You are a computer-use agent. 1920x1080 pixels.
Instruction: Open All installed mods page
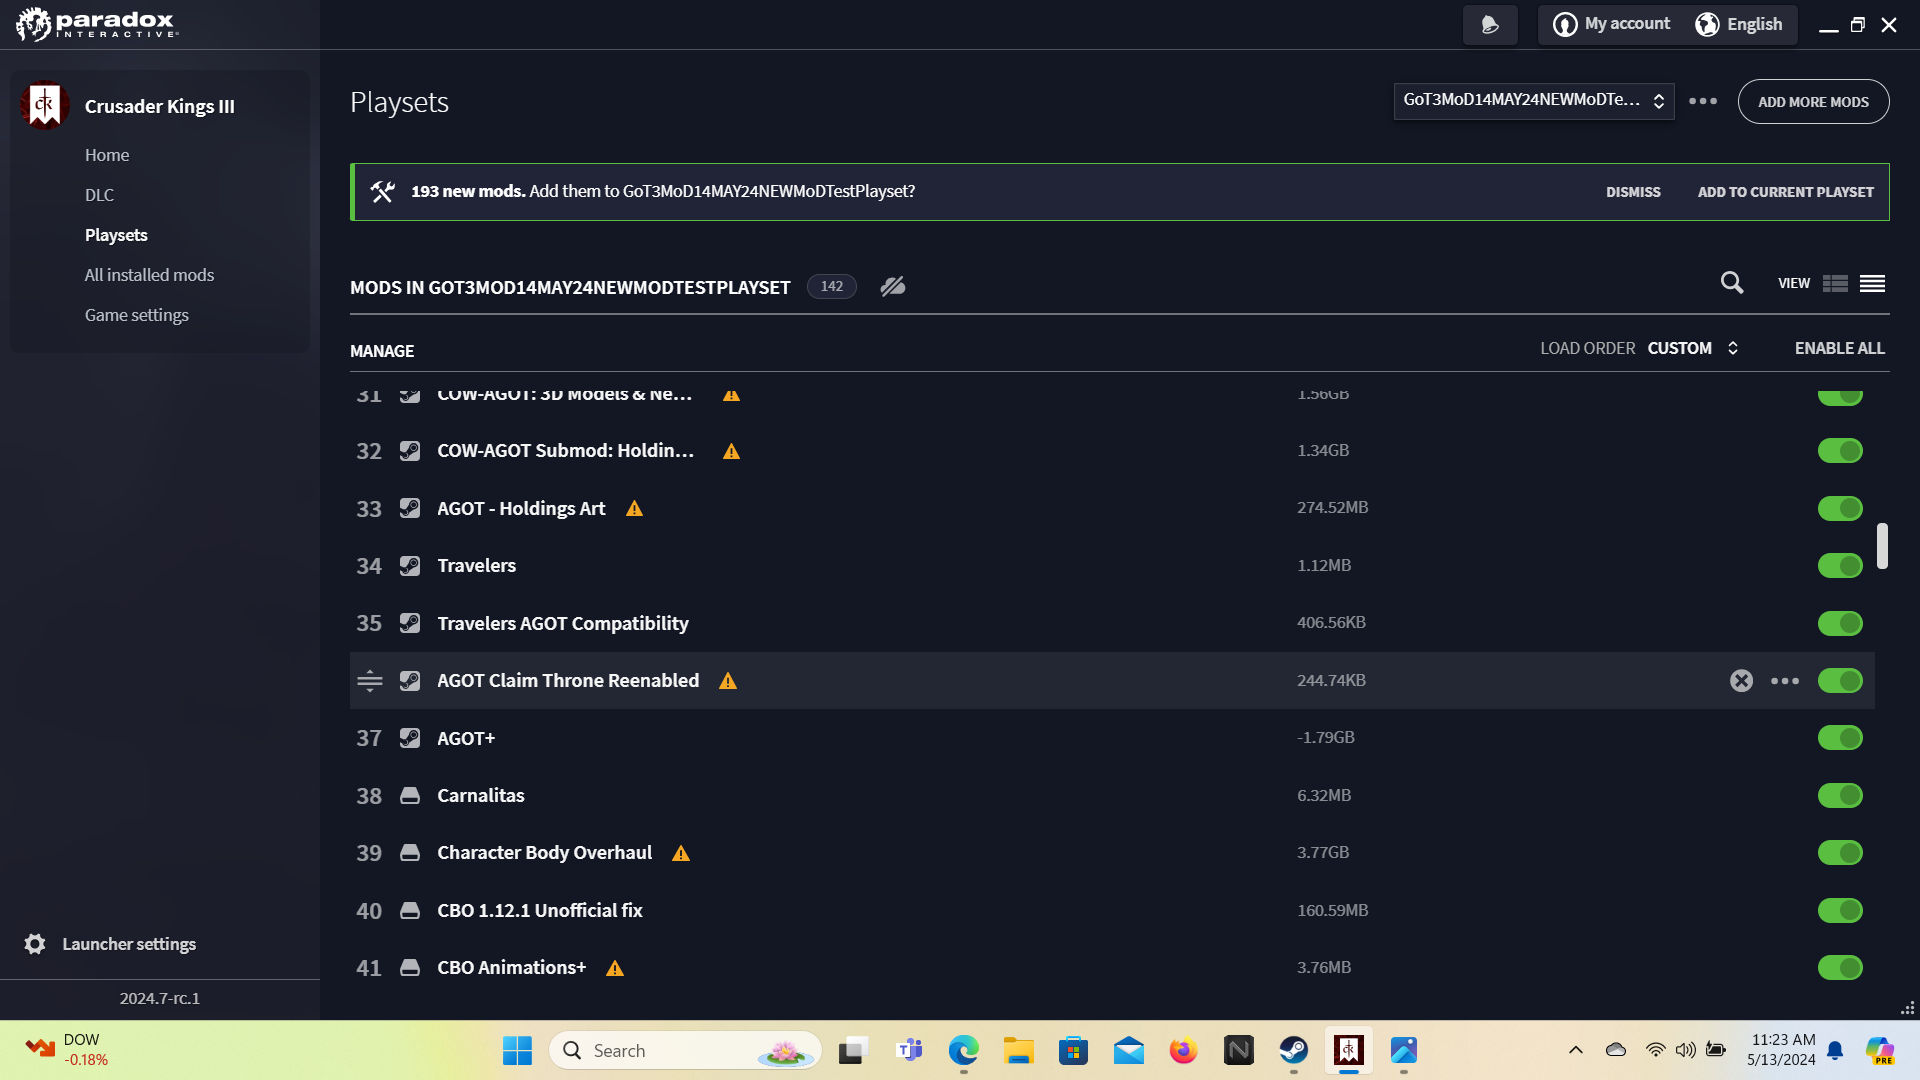point(149,275)
